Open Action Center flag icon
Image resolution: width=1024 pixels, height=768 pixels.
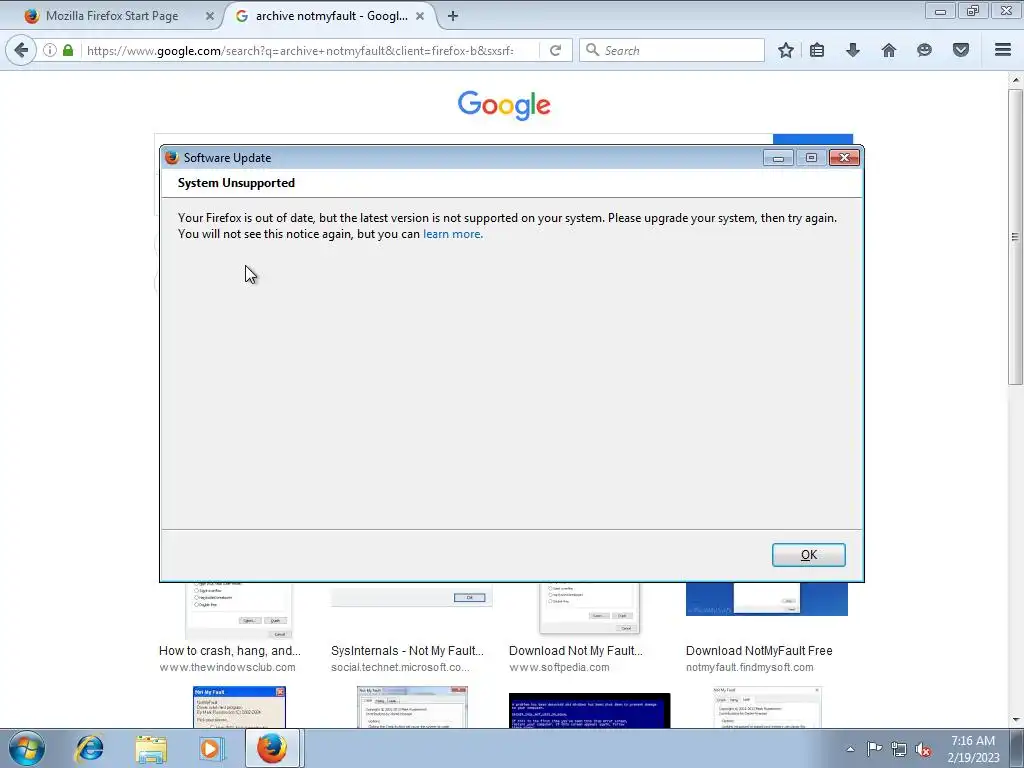pyautogui.click(x=874, y=748)
